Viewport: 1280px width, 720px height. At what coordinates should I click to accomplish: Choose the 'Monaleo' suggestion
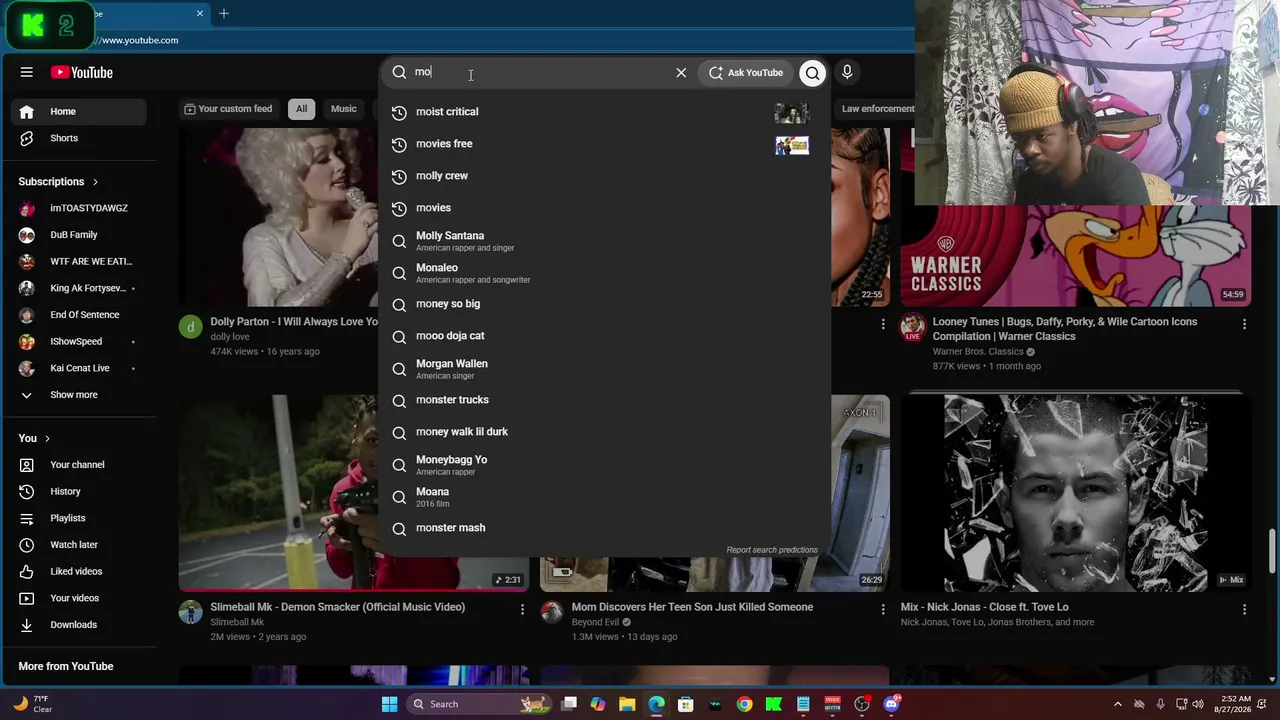click(x=604, y=273)
